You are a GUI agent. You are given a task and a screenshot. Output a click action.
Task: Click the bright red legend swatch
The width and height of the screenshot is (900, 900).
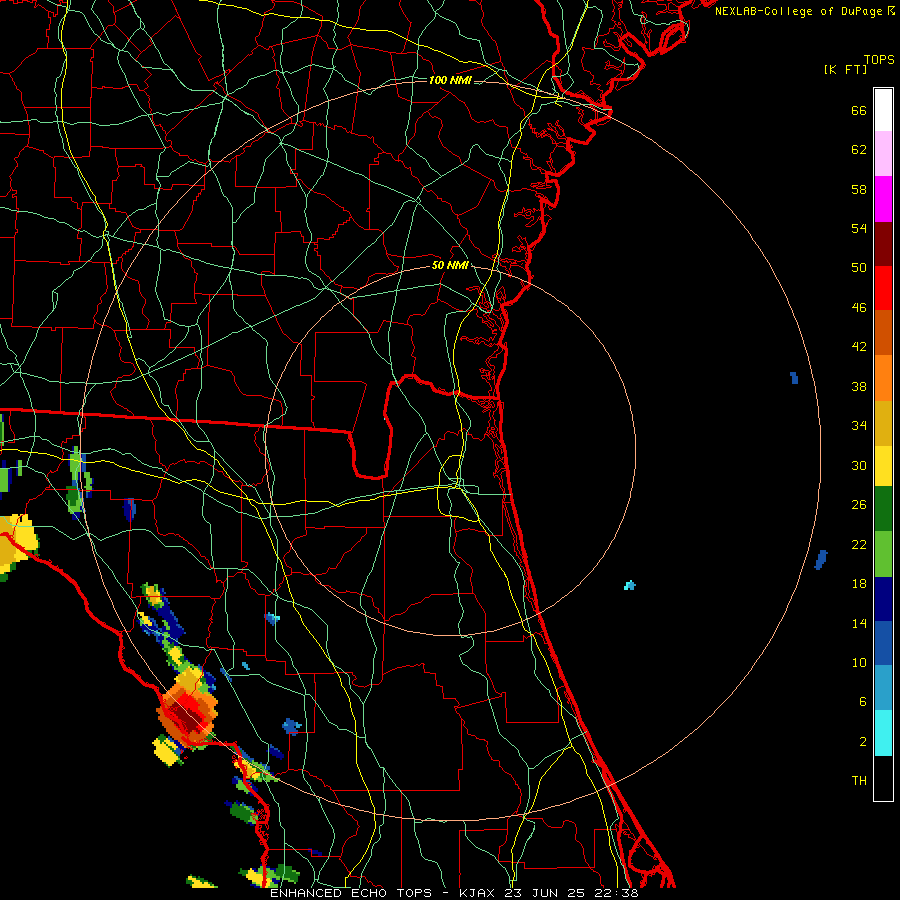coord(883,288)
